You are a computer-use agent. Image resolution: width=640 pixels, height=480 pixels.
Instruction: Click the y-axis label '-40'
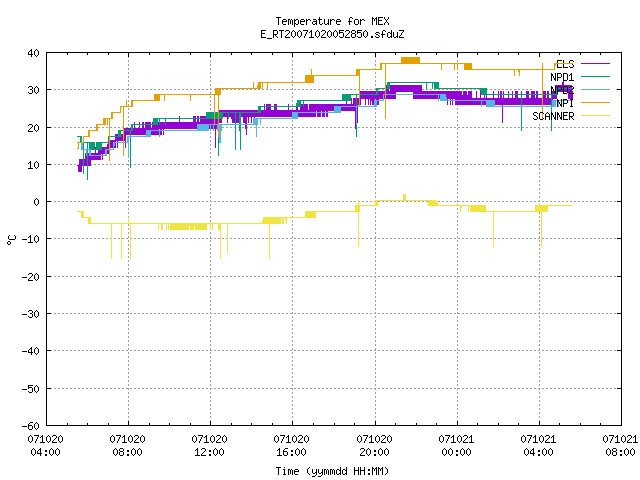click(x=31, y=351)
